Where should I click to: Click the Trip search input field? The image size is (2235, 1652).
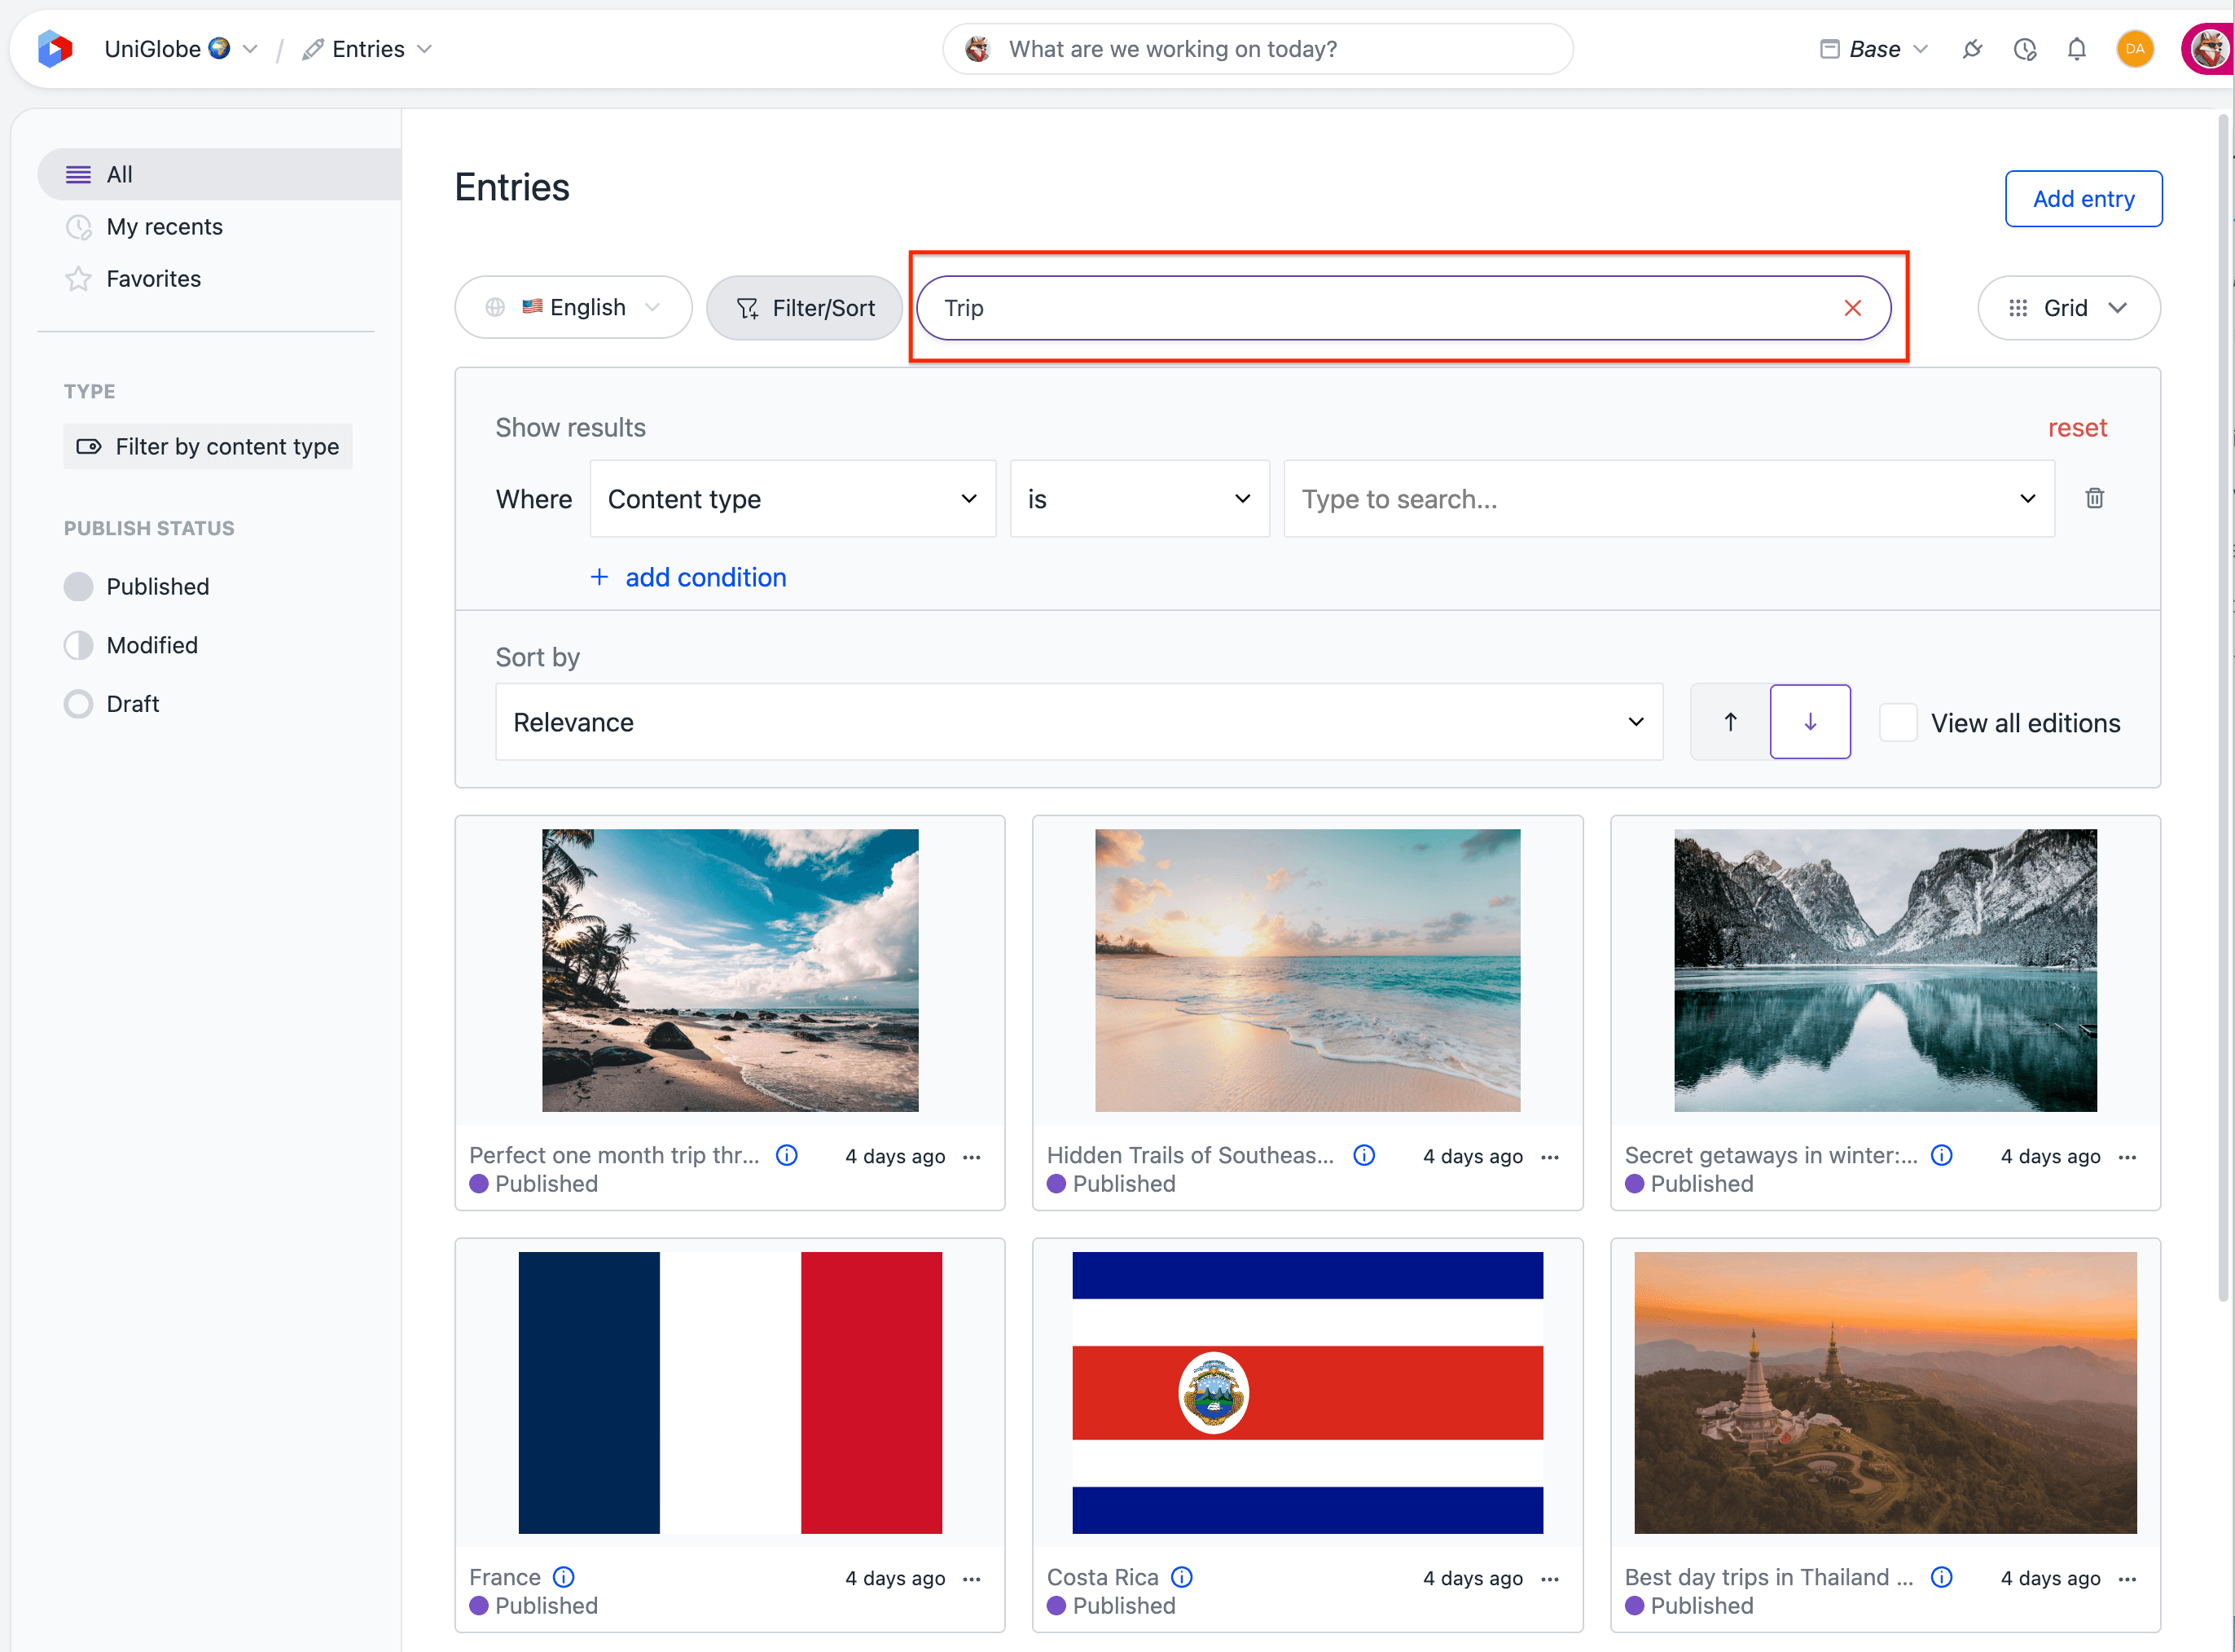click(x=1403, y=308)
